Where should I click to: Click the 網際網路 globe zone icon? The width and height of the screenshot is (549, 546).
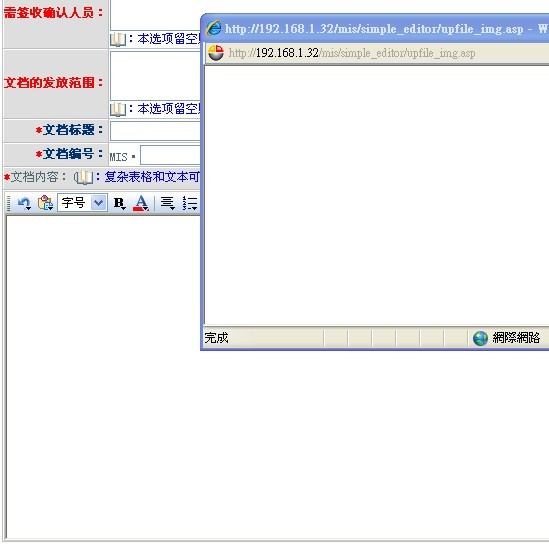pyautogui.click(x=480, y=338)
